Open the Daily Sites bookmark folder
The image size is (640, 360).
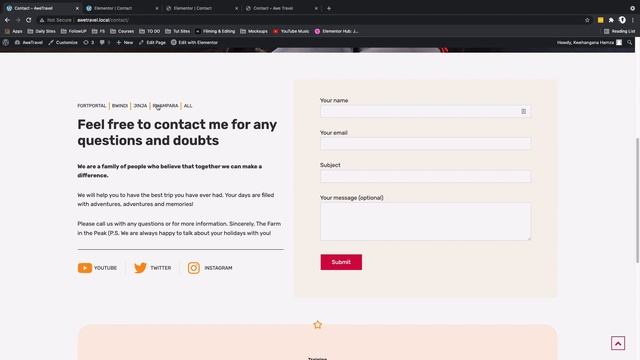(41, 31)
